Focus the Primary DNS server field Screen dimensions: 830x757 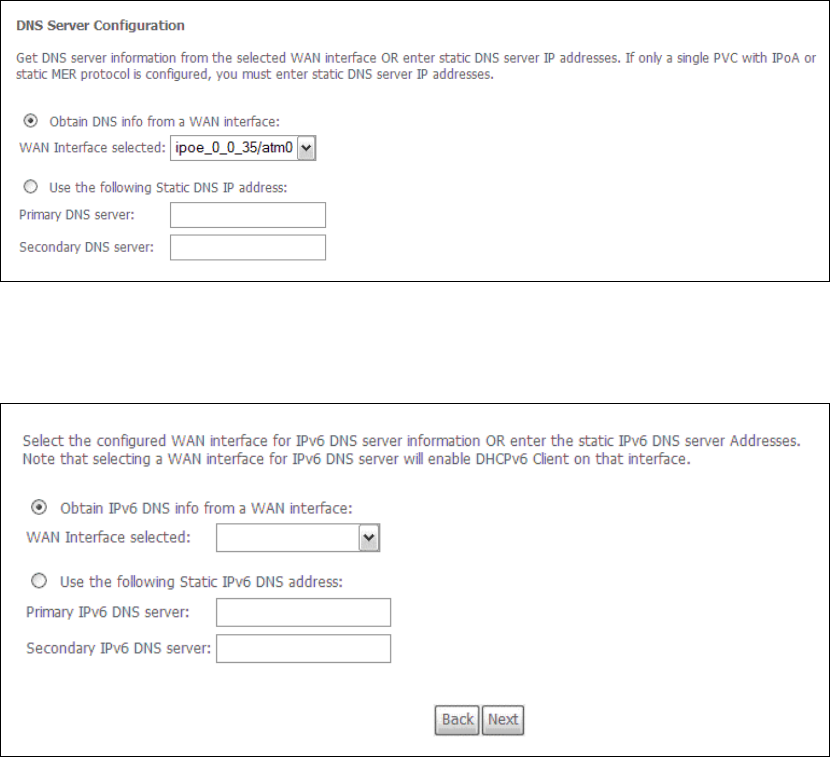pos(248,215)
